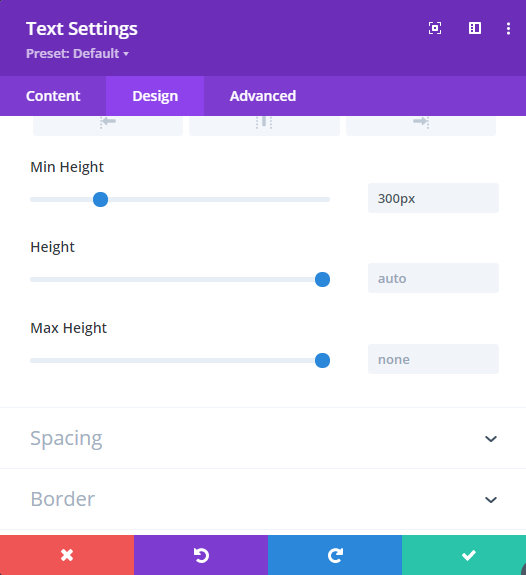This screenshot has height=575, width=526.
Task: Open the Preset: Default dropdown
Action: [x=77, y=54]
